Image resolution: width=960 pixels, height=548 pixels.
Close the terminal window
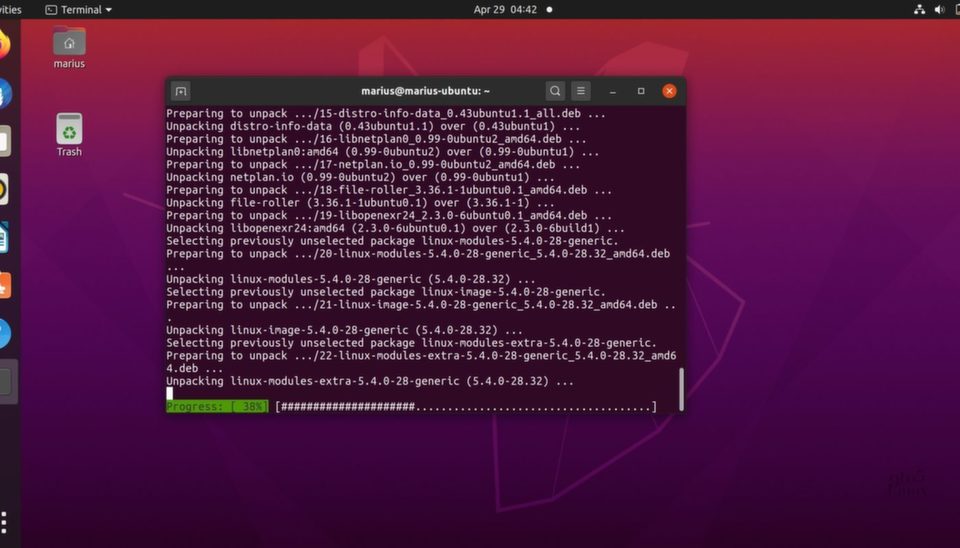669,91
